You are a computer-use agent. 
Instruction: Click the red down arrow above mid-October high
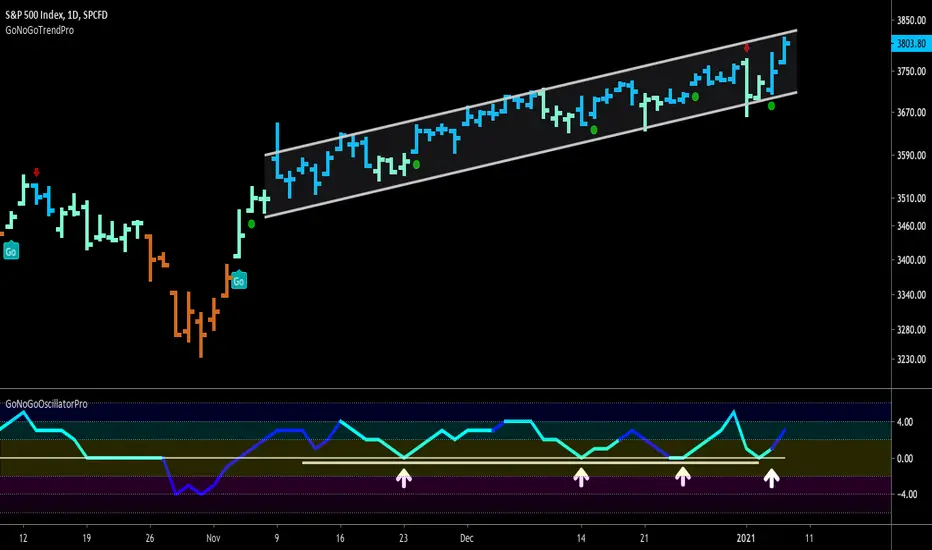point(37,172)
